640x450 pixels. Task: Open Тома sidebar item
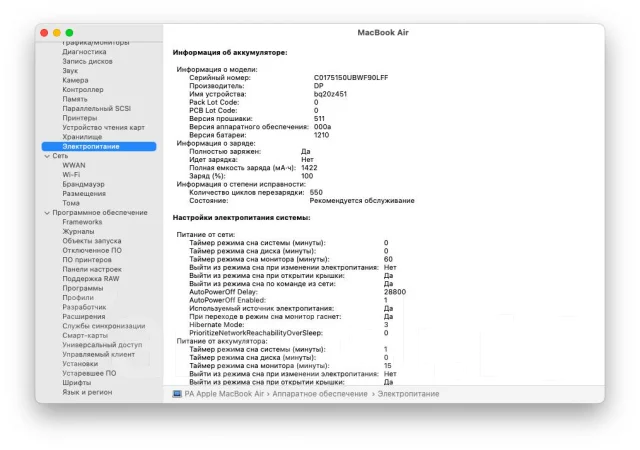coord(71,203)
